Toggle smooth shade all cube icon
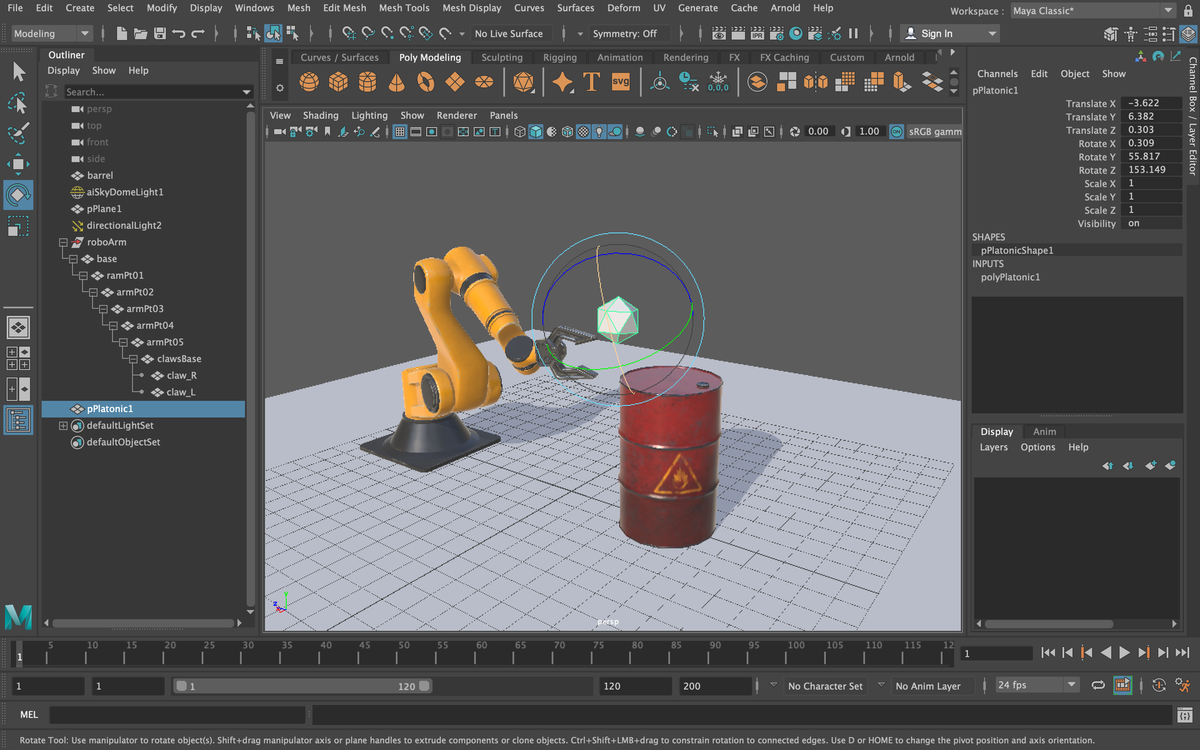The image size is (1200, 750). coord(536,131)
